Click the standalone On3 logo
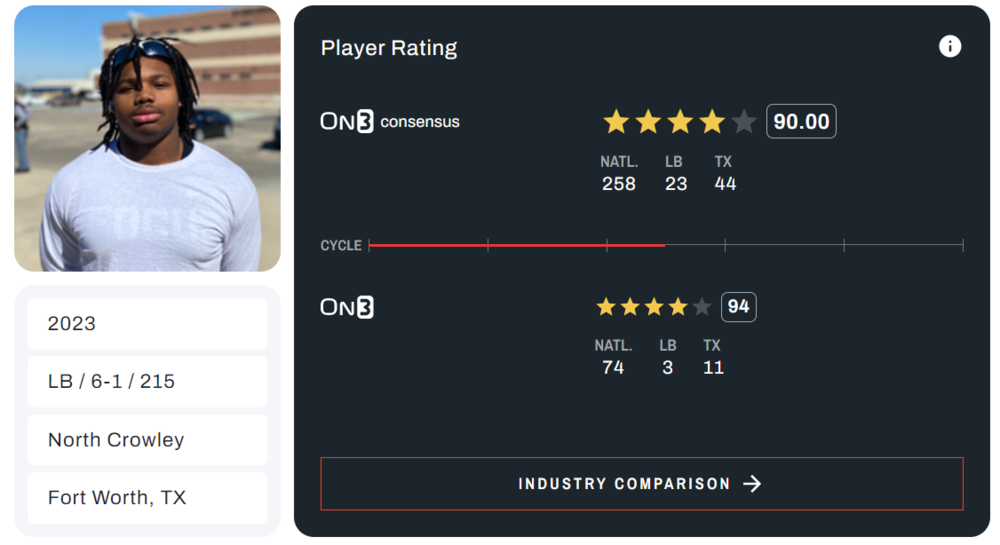Screen dimensions: 1000x545 [x=346, y=307]
